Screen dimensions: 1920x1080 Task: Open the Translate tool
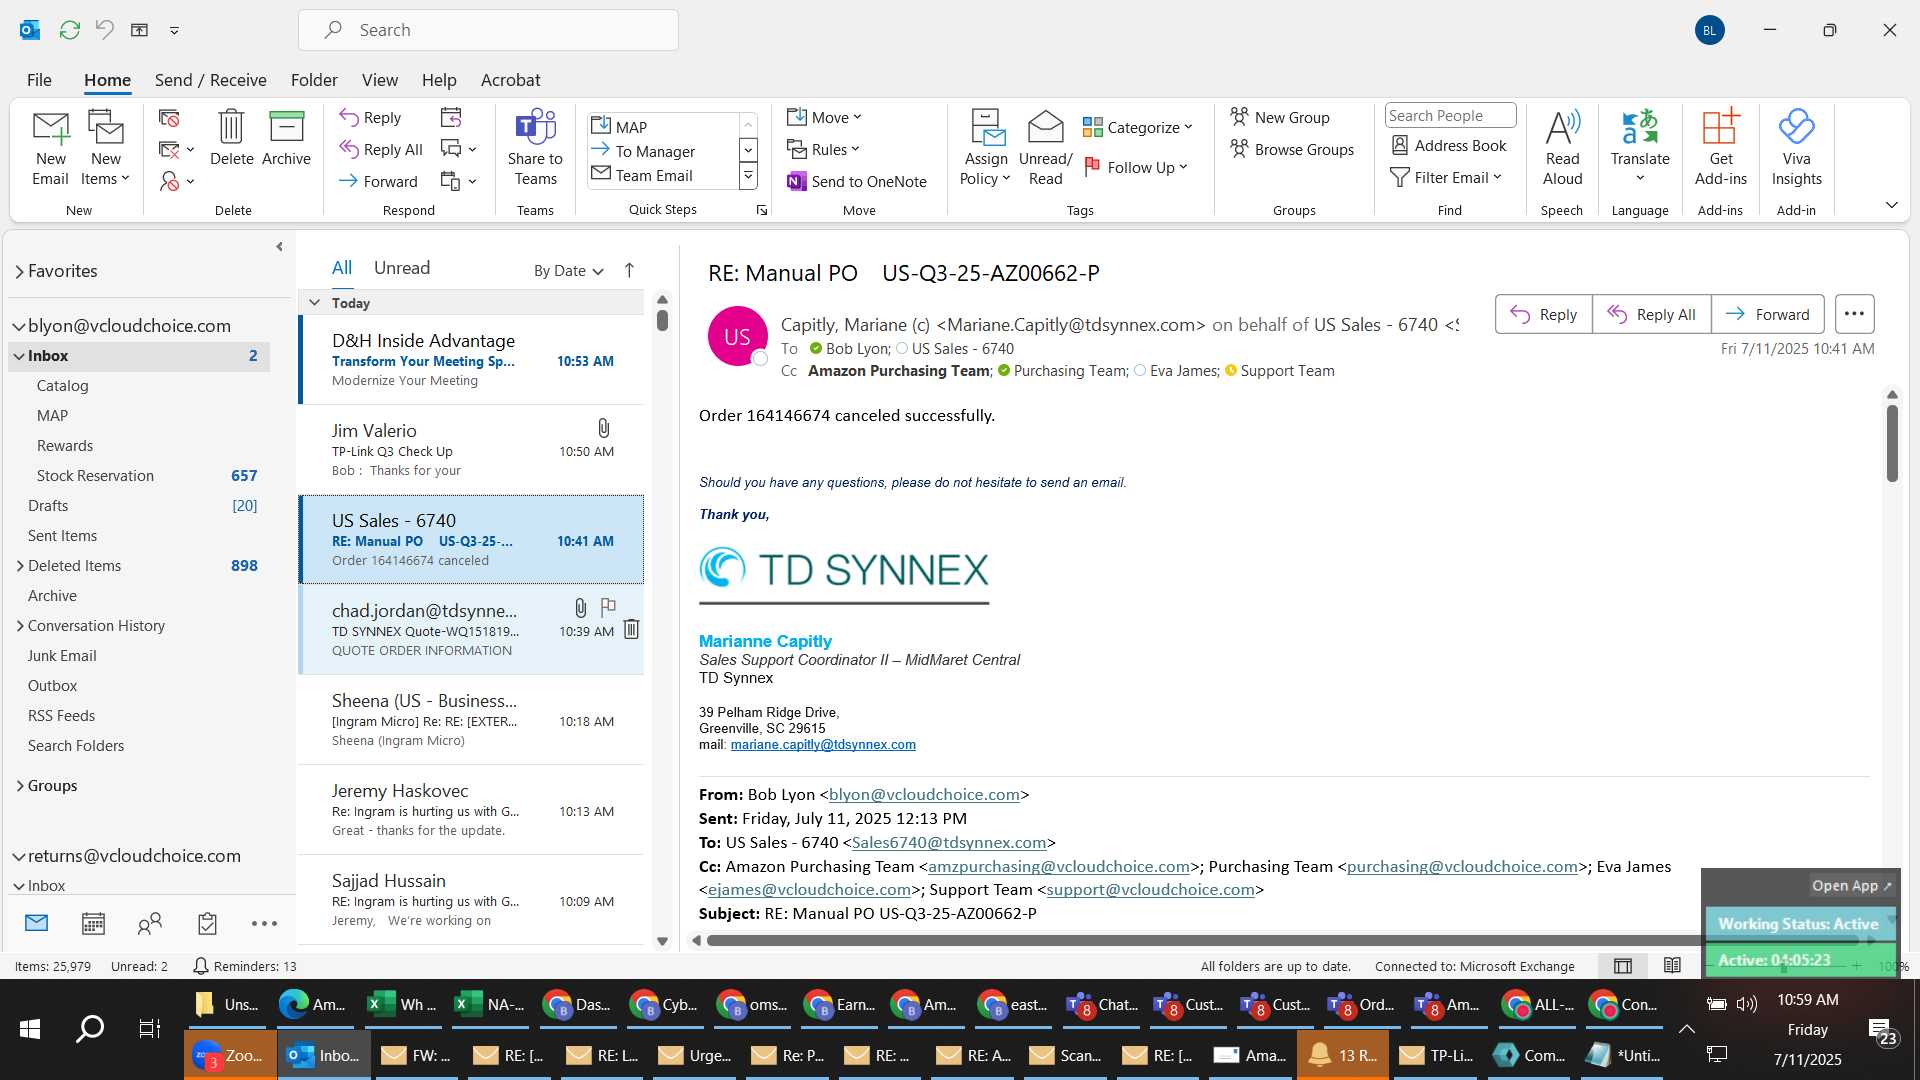tap(1640, 148)
